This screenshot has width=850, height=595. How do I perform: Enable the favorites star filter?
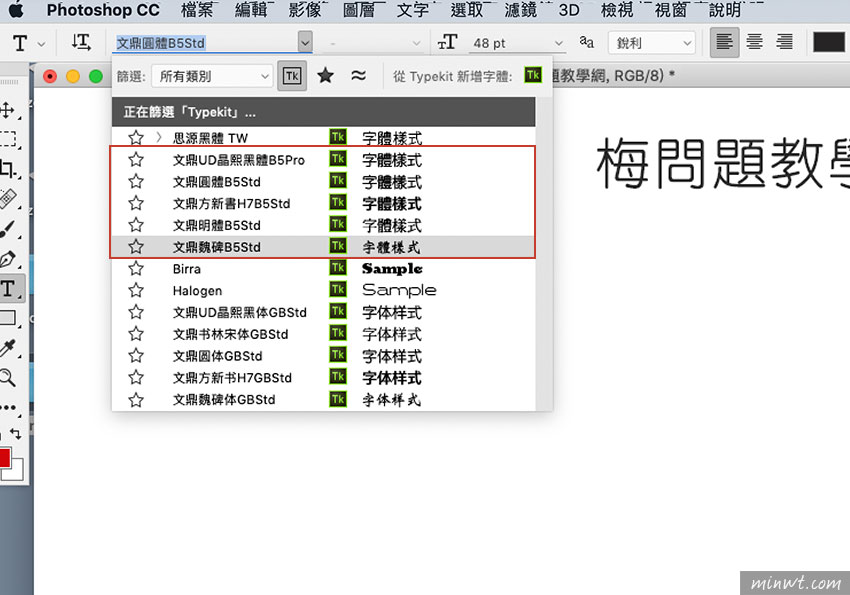324,76
